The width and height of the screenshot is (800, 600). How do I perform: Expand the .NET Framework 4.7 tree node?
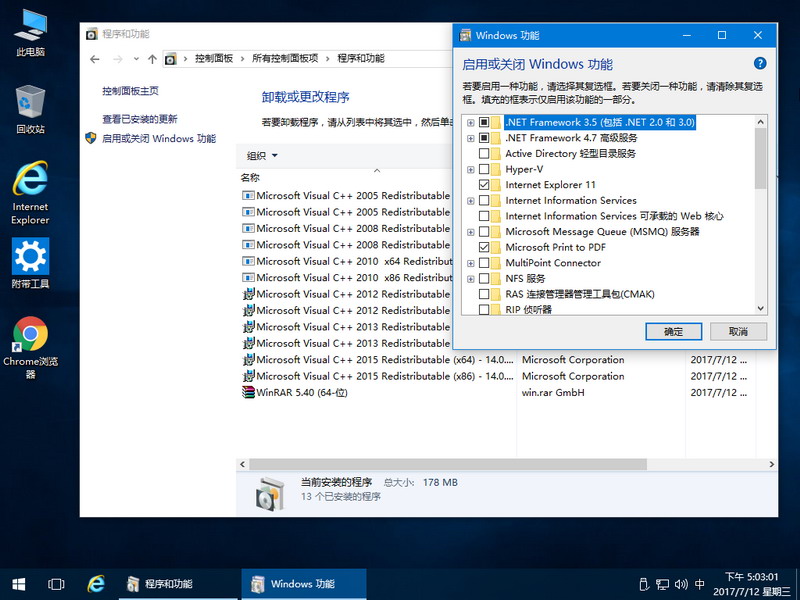(470, 138)
